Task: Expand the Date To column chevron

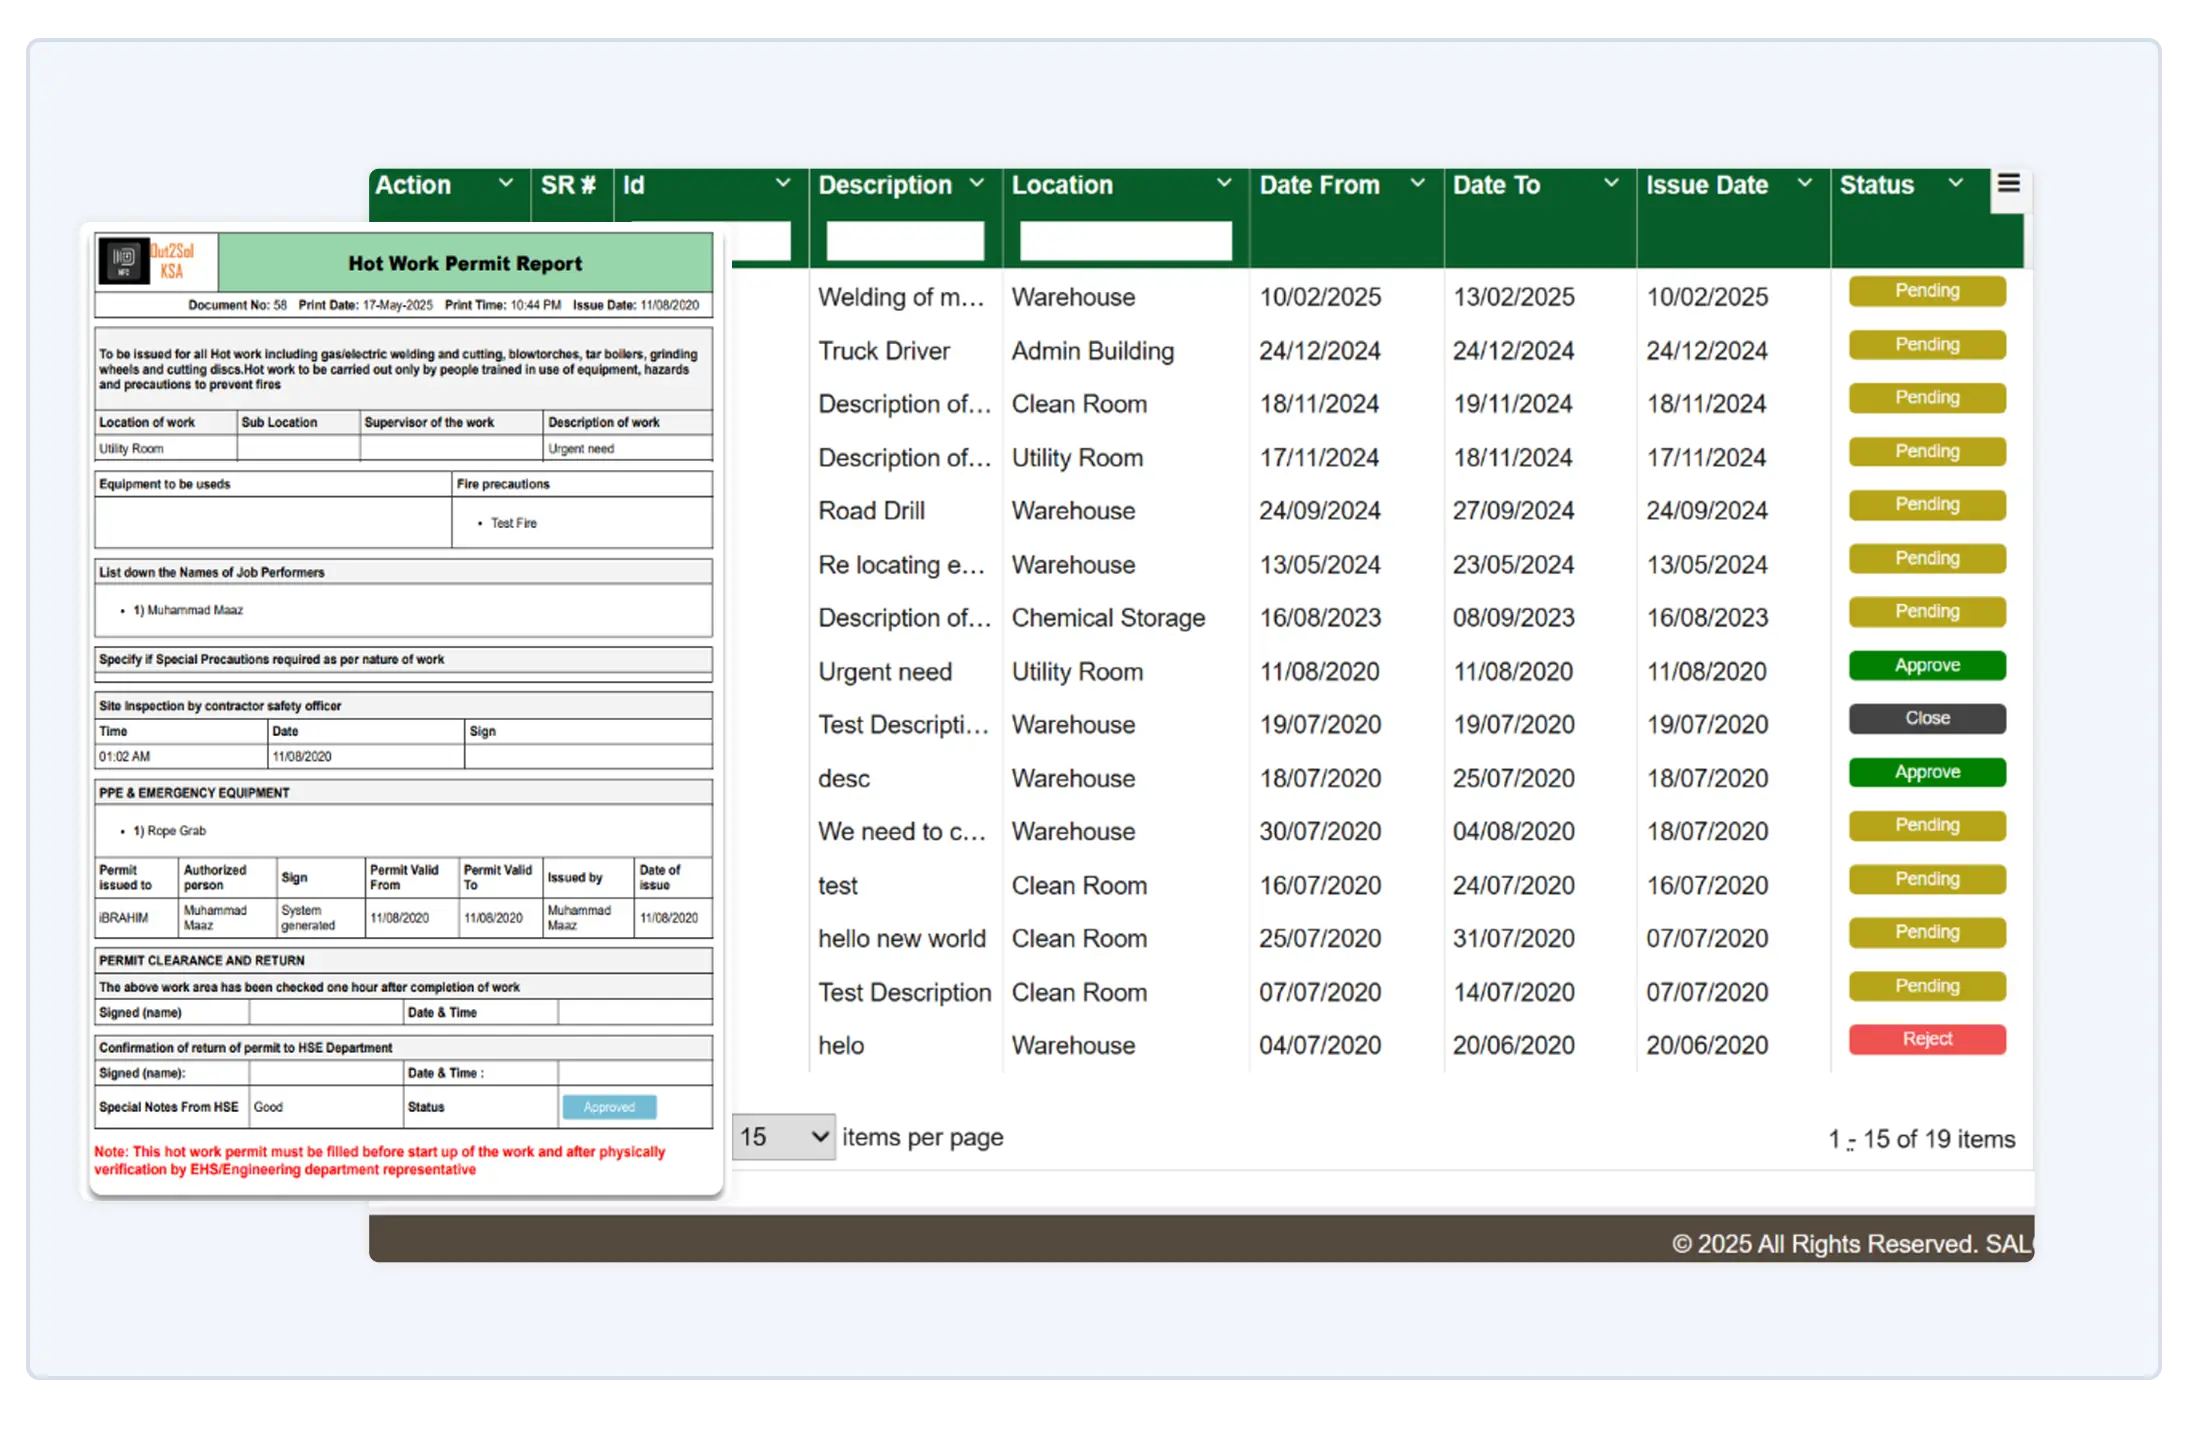Action: [1611, 184]
